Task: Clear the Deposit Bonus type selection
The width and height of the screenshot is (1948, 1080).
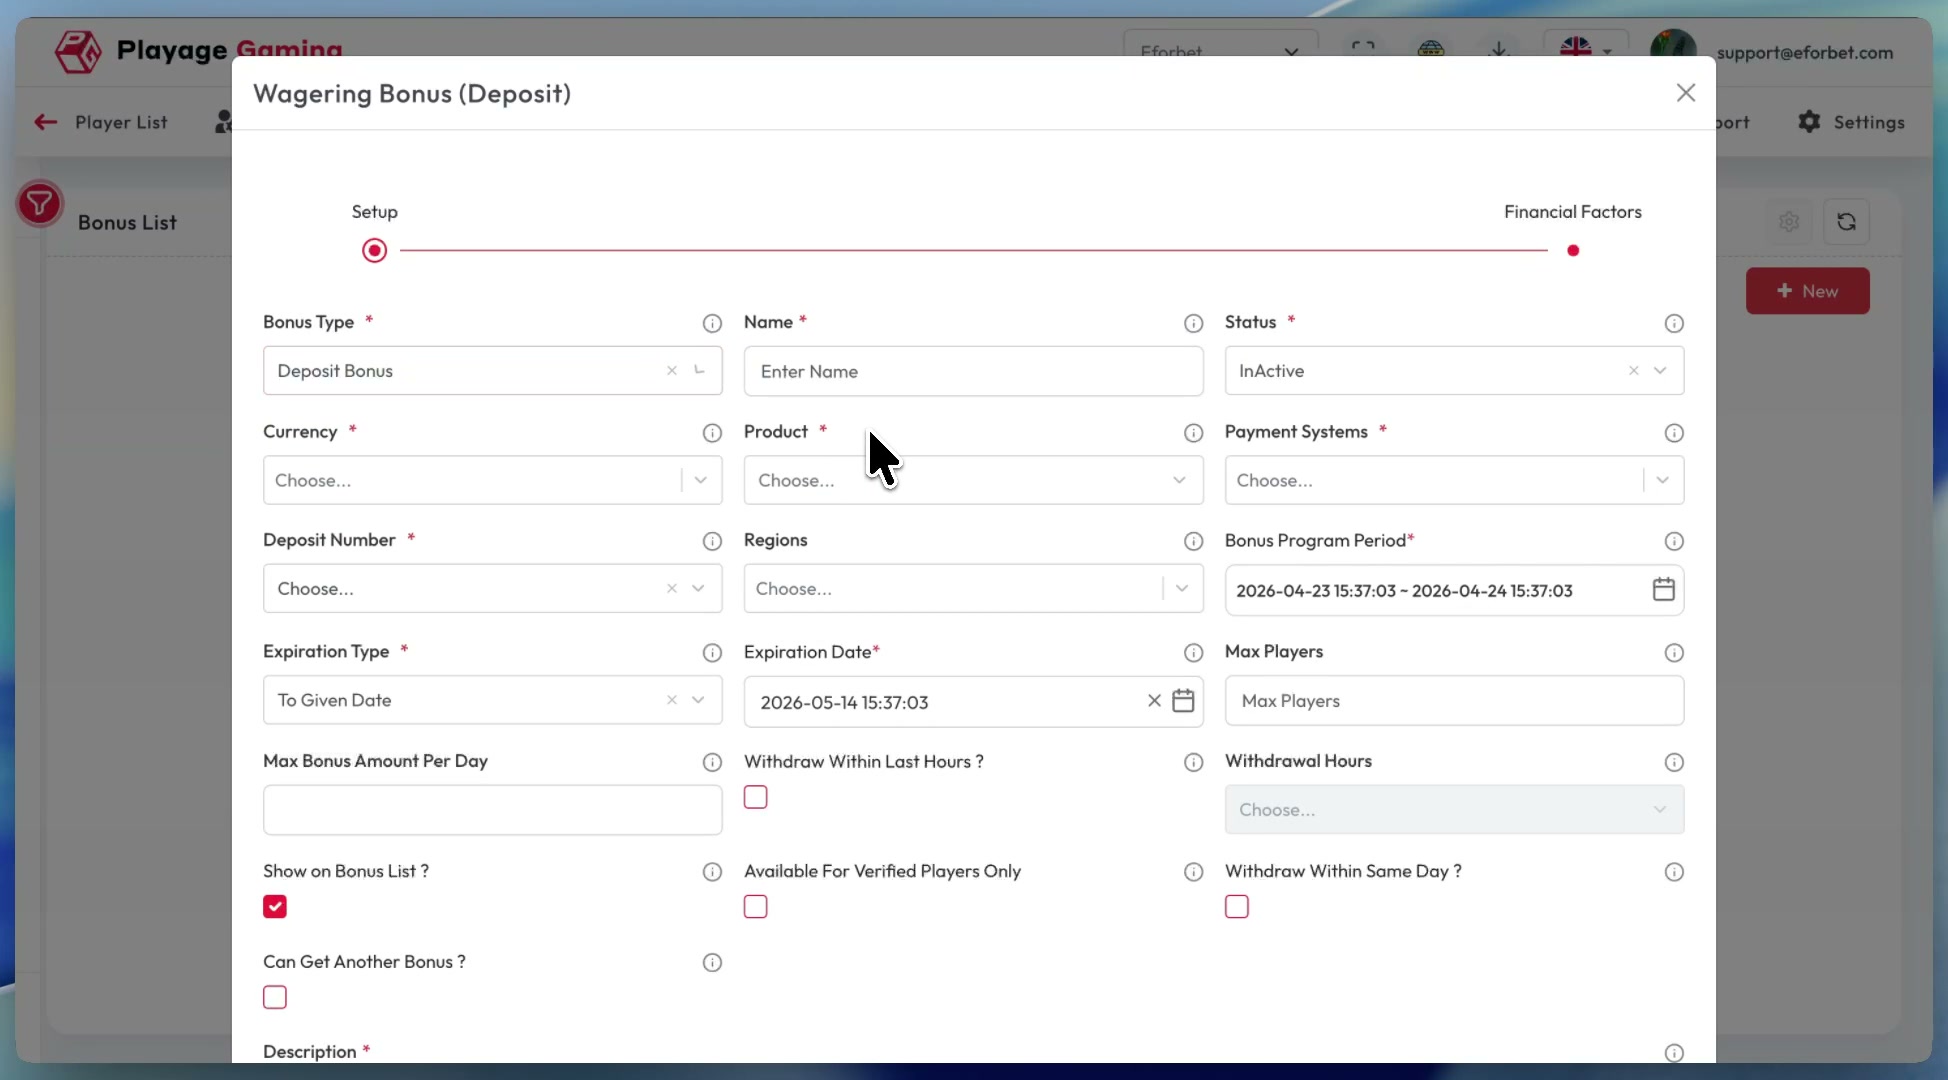Action: [672, 370]
